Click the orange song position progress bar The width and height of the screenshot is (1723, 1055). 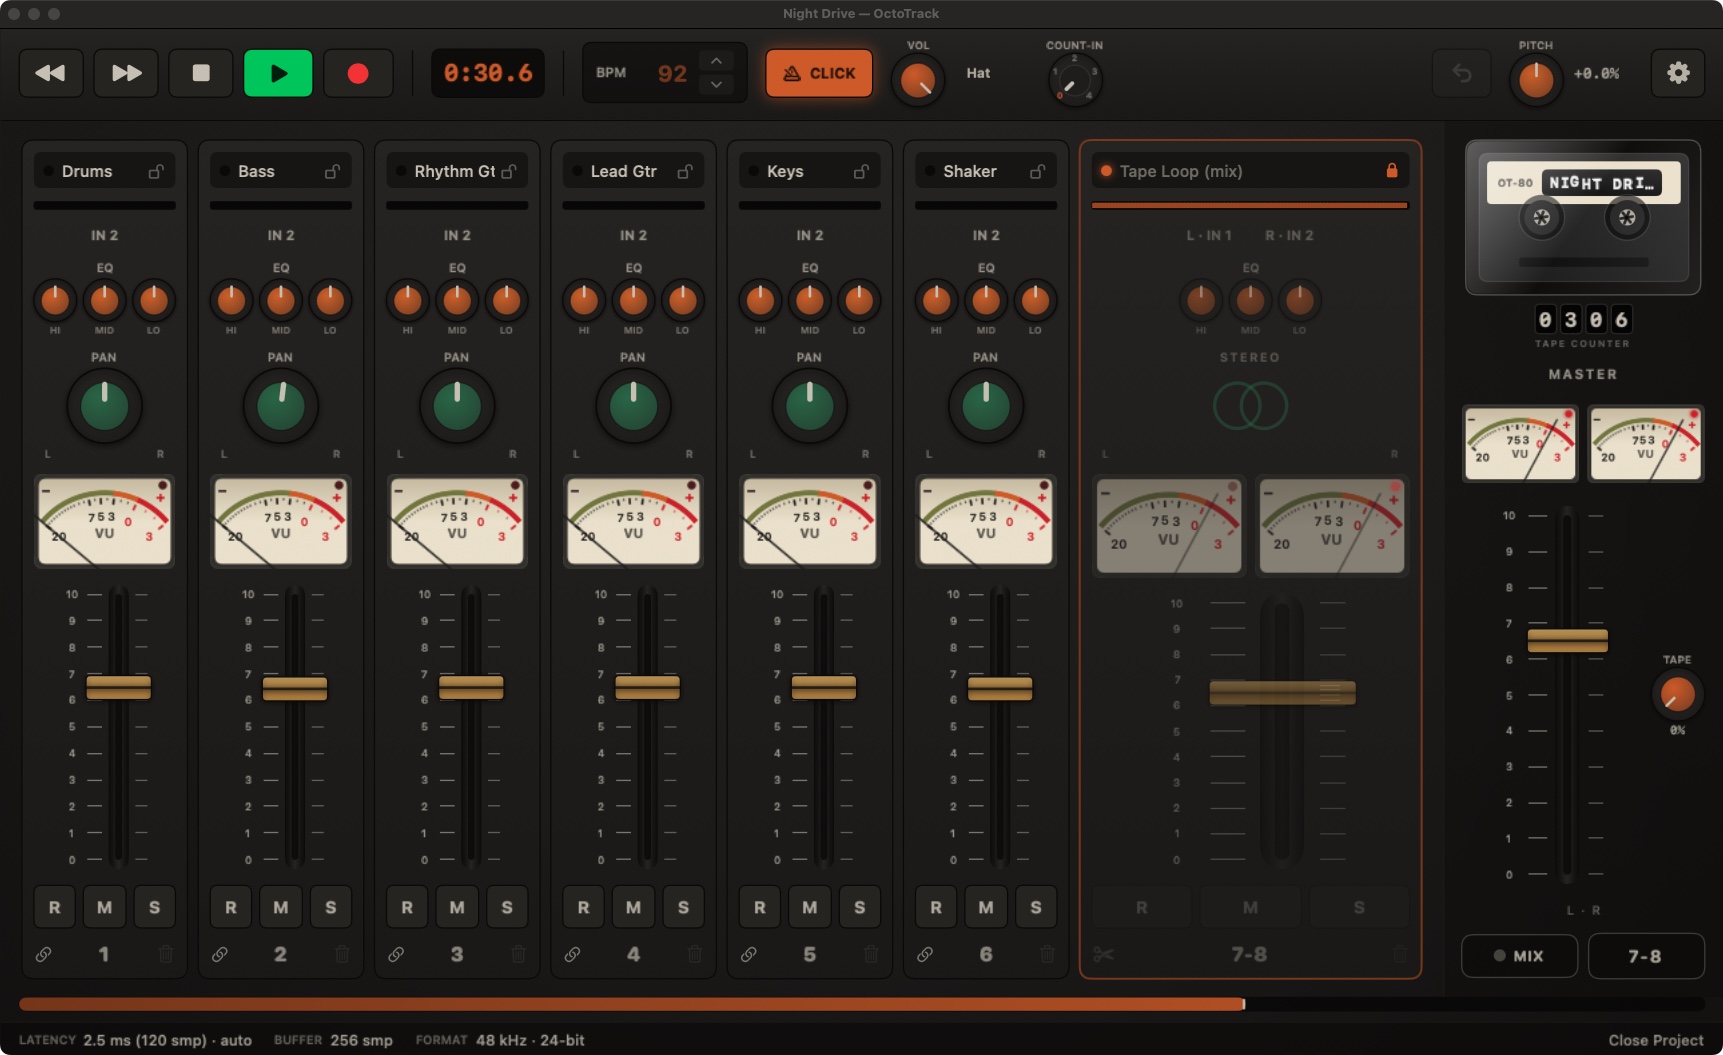click(x=861, y=1004)
